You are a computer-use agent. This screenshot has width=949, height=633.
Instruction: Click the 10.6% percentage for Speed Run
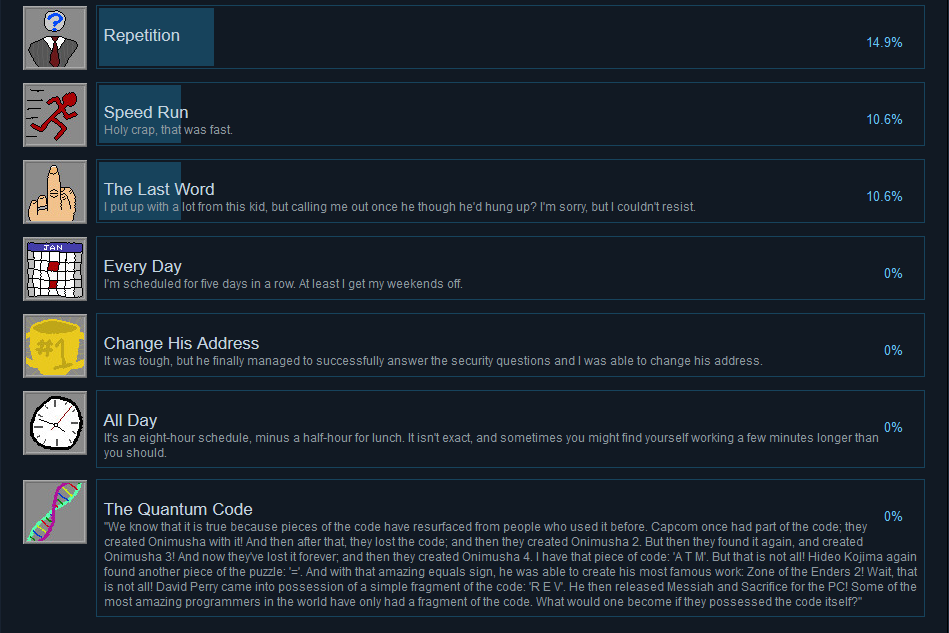[x=884, y=119]
